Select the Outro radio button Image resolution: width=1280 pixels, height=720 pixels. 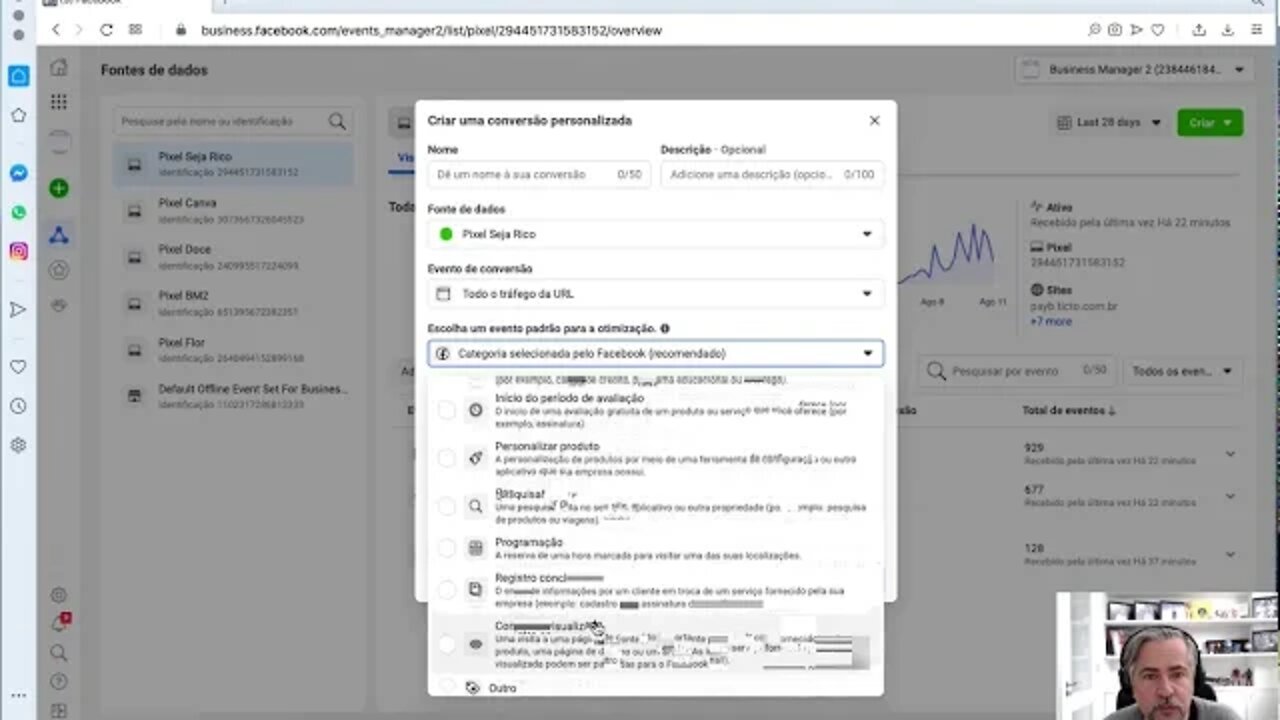446,688
